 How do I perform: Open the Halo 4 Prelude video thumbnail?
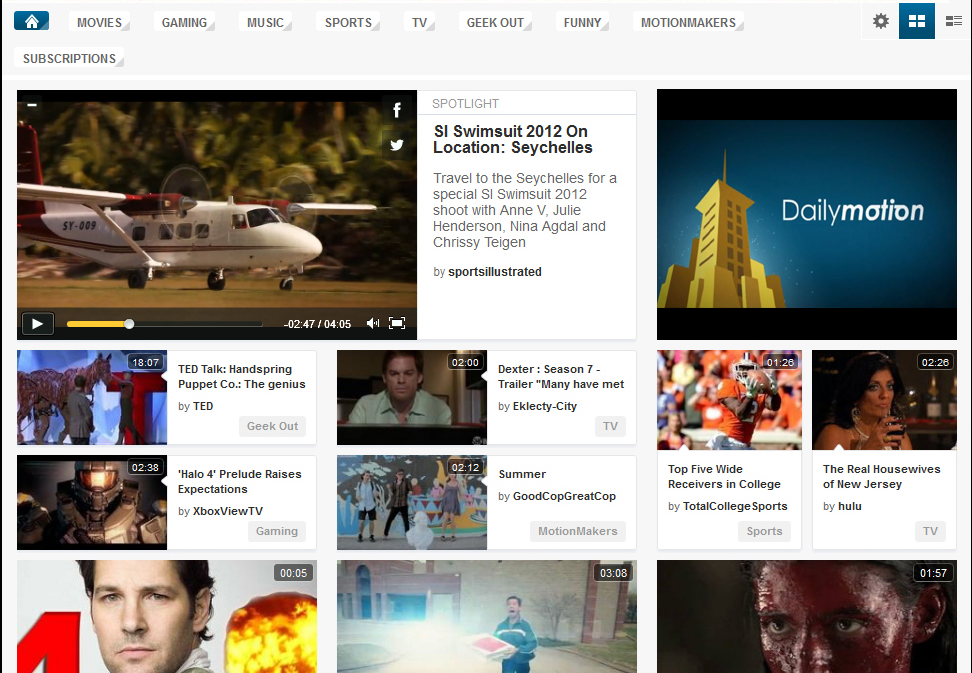(92, 502)
